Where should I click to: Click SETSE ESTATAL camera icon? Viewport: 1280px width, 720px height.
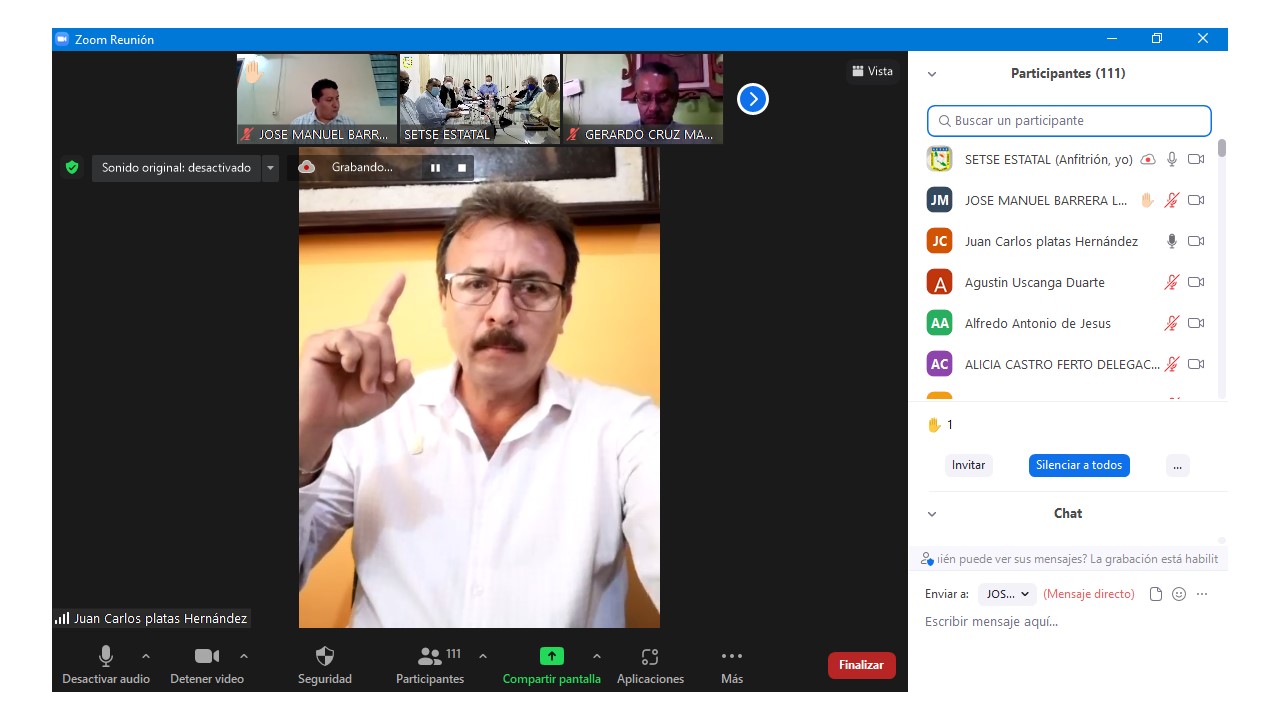click(x=1196, y=159)
